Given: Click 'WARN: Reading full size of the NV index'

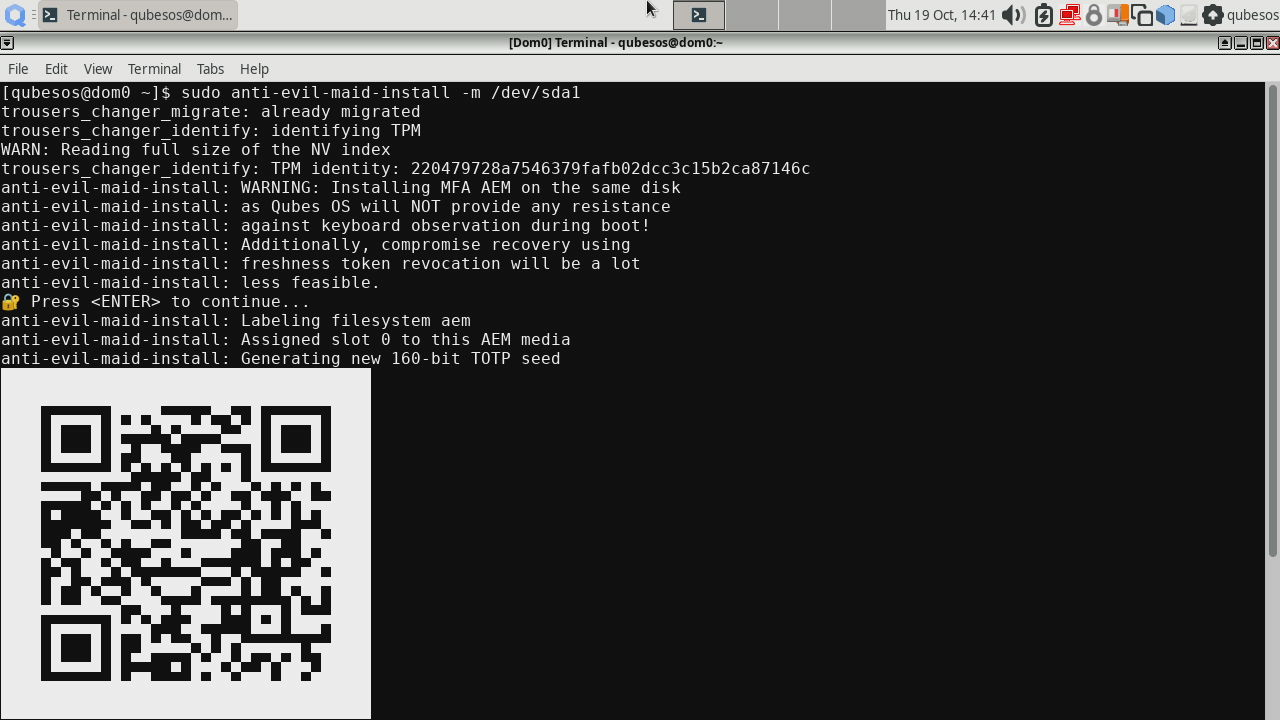Looking at the screenshot, I should (x=196, y=149).
